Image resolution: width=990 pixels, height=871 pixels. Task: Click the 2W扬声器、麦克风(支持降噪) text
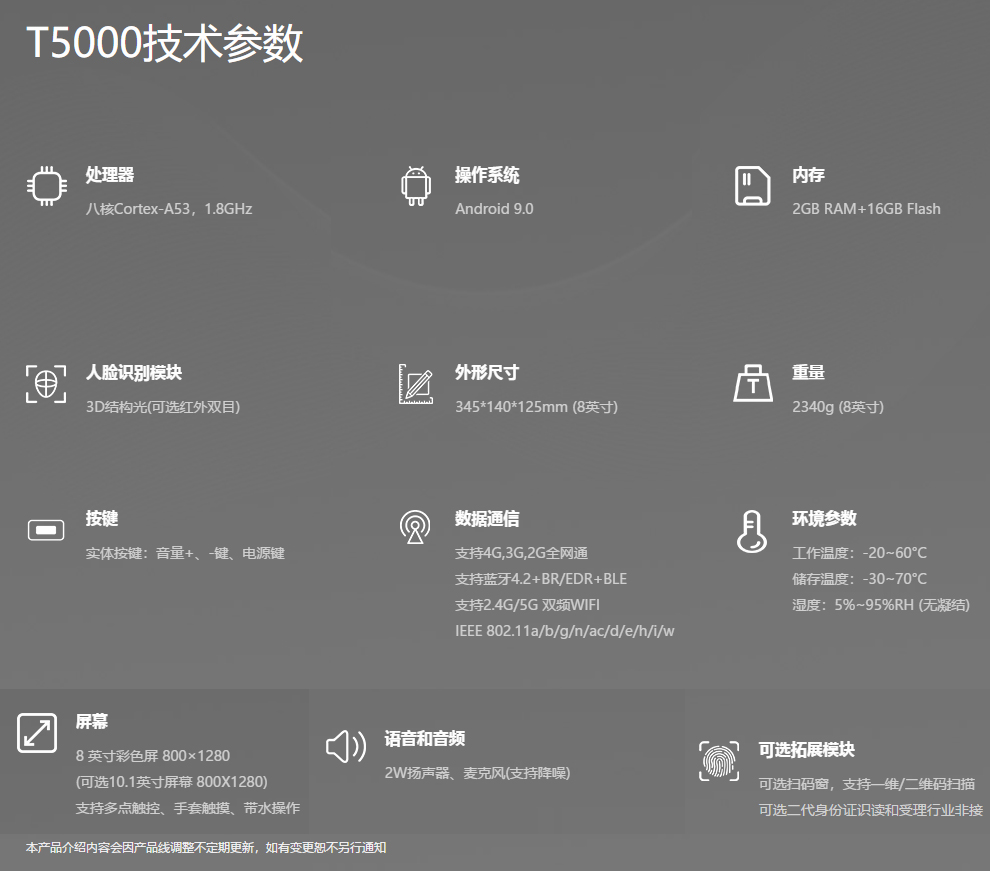(477, 773)
